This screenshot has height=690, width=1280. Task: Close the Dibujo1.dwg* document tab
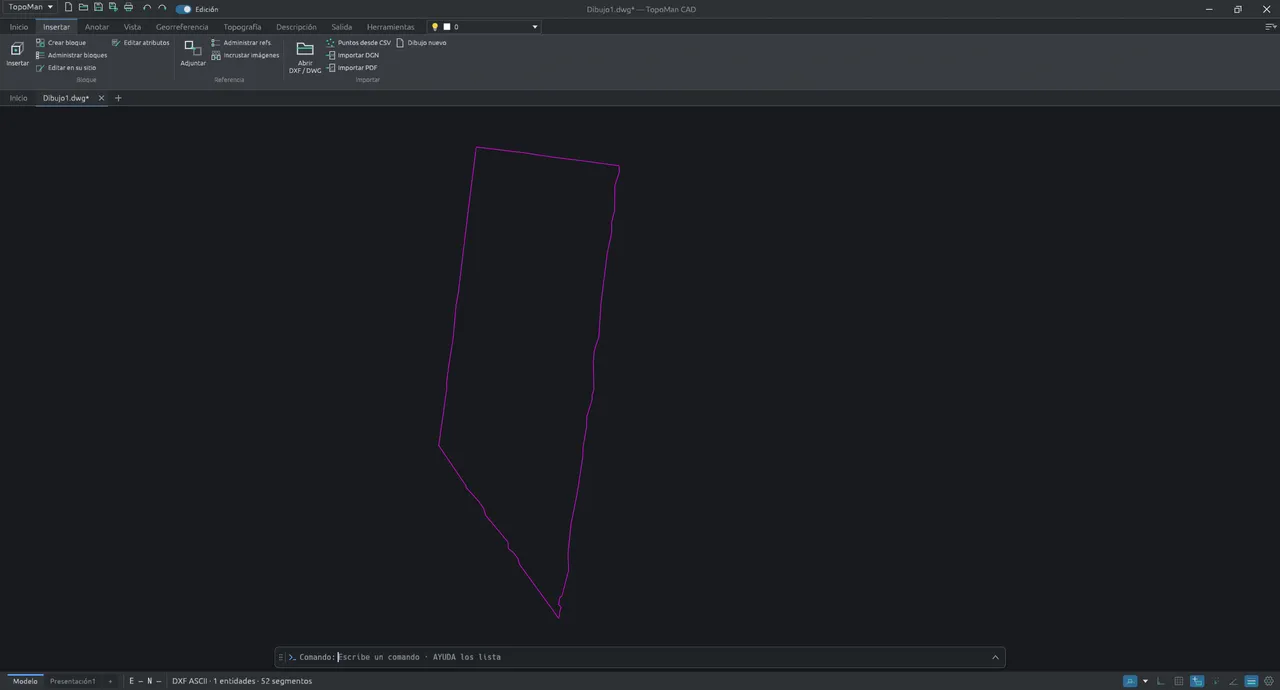(x=101, y=98)
